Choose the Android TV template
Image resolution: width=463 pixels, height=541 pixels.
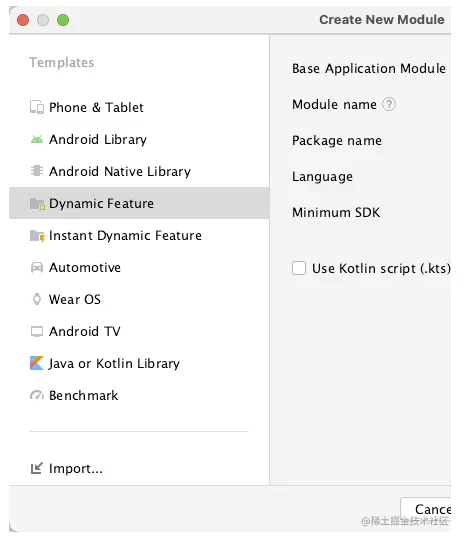pyautogui.click(x=139, y=331)
